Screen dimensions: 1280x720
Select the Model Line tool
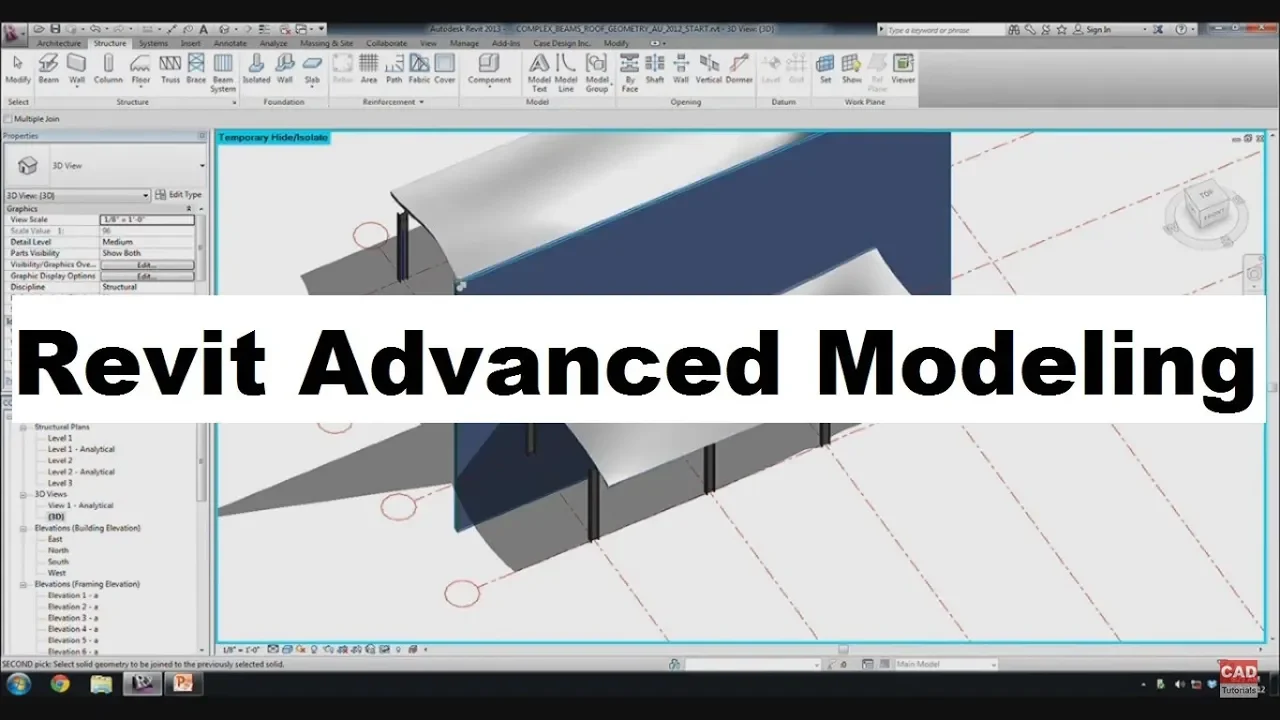pos(566,72)
